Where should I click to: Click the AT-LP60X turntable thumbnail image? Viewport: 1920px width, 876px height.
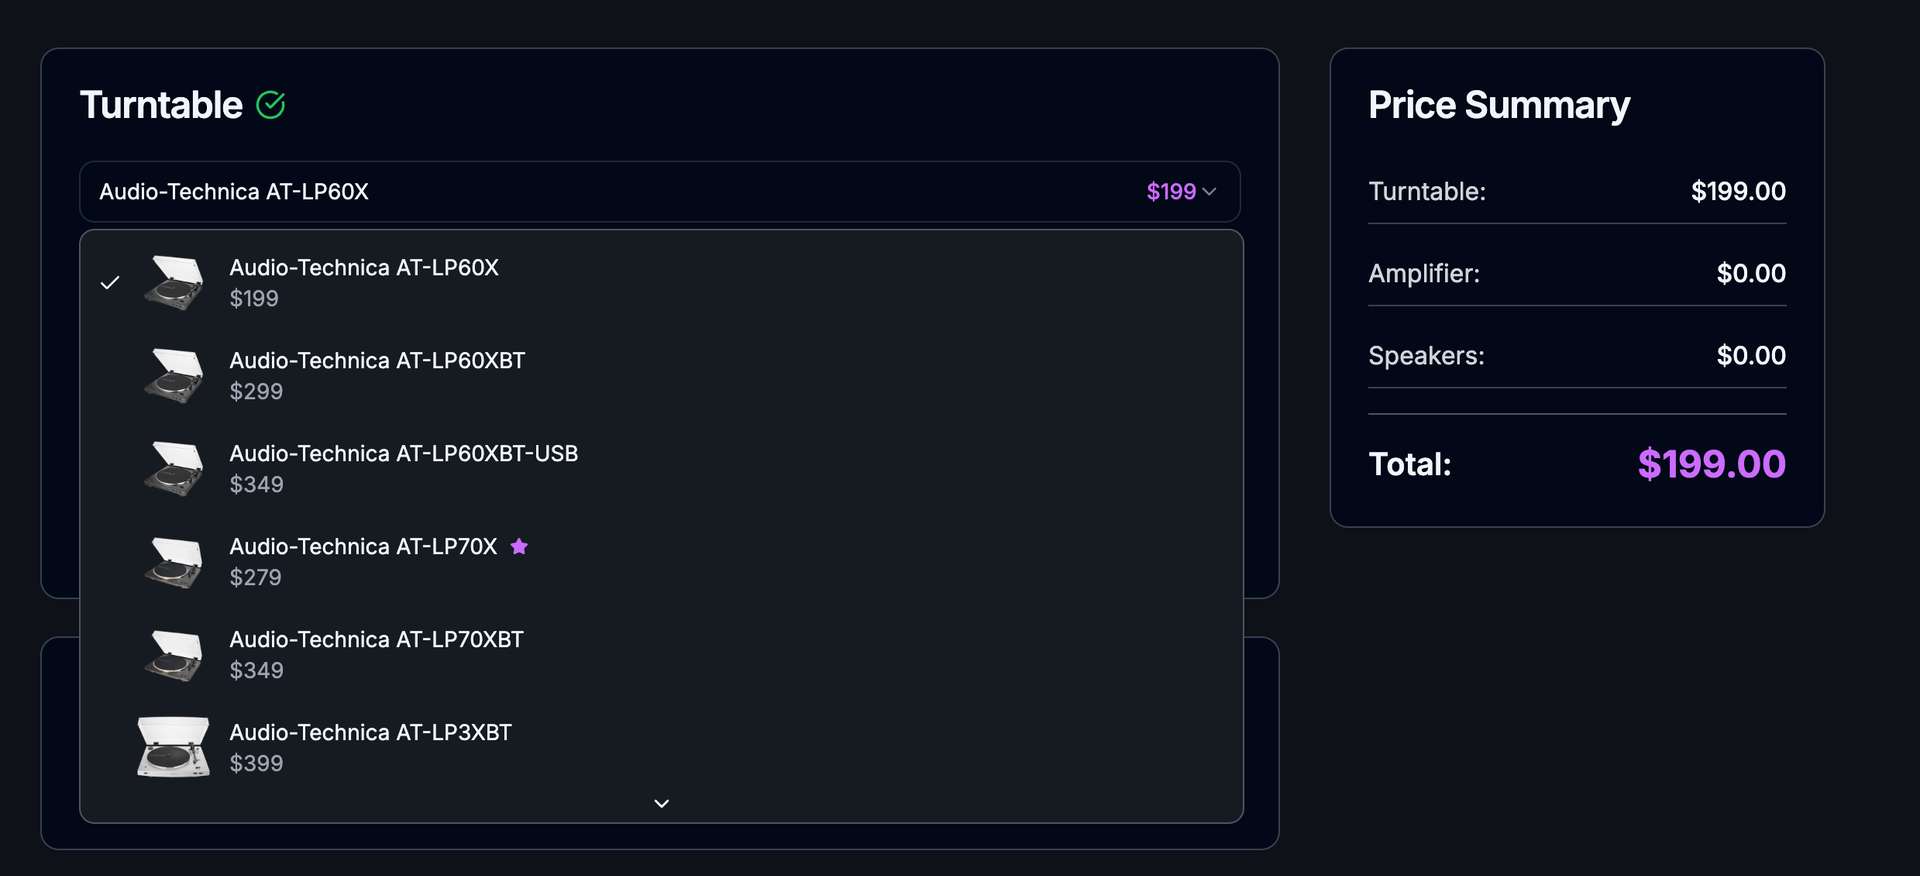click(x=173, y=282)
